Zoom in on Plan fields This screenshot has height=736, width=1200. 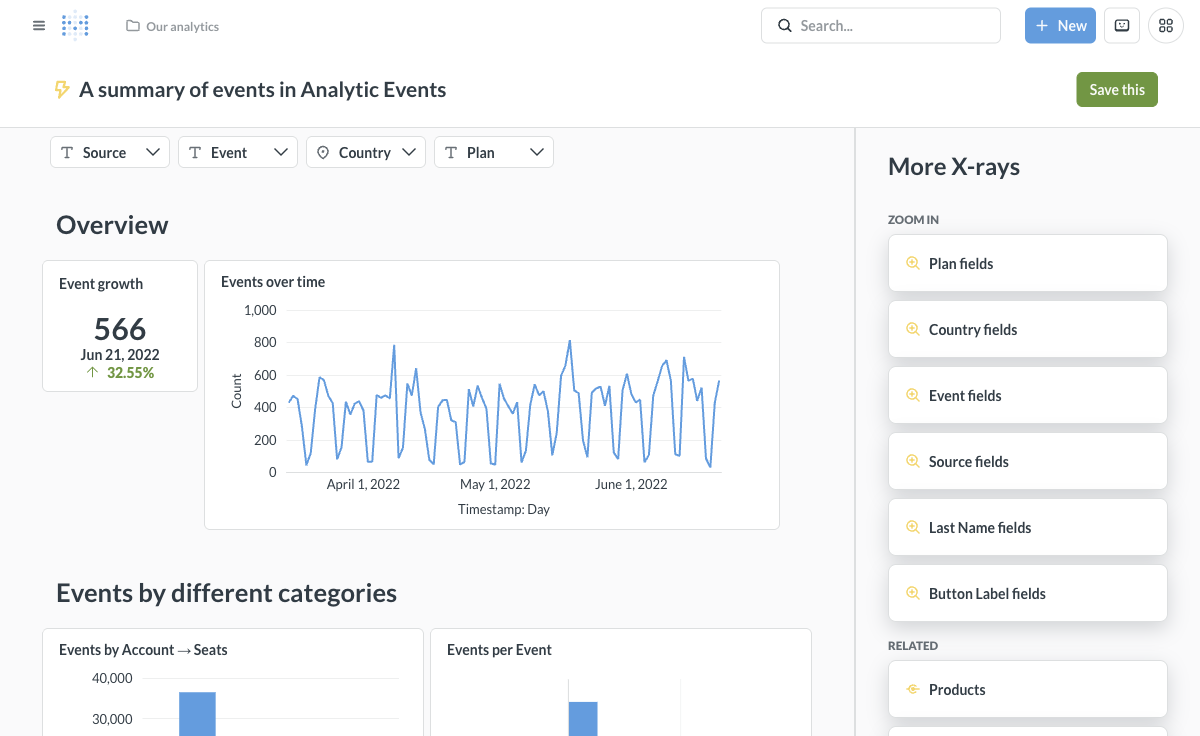(x=1028, y=263)
